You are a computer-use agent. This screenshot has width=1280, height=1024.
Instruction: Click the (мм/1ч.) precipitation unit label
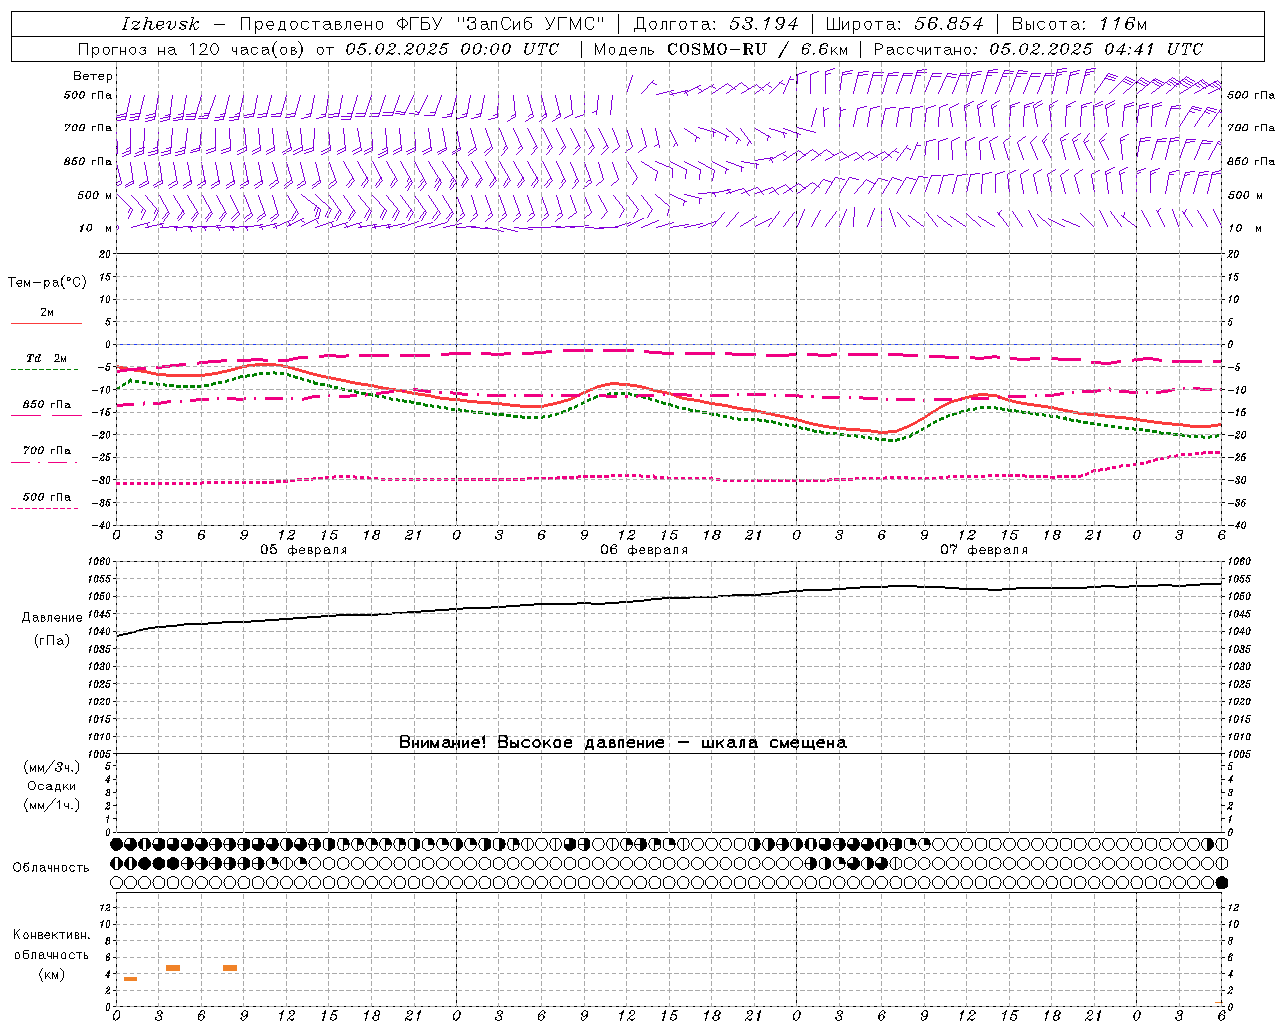(x=52, y=805)
